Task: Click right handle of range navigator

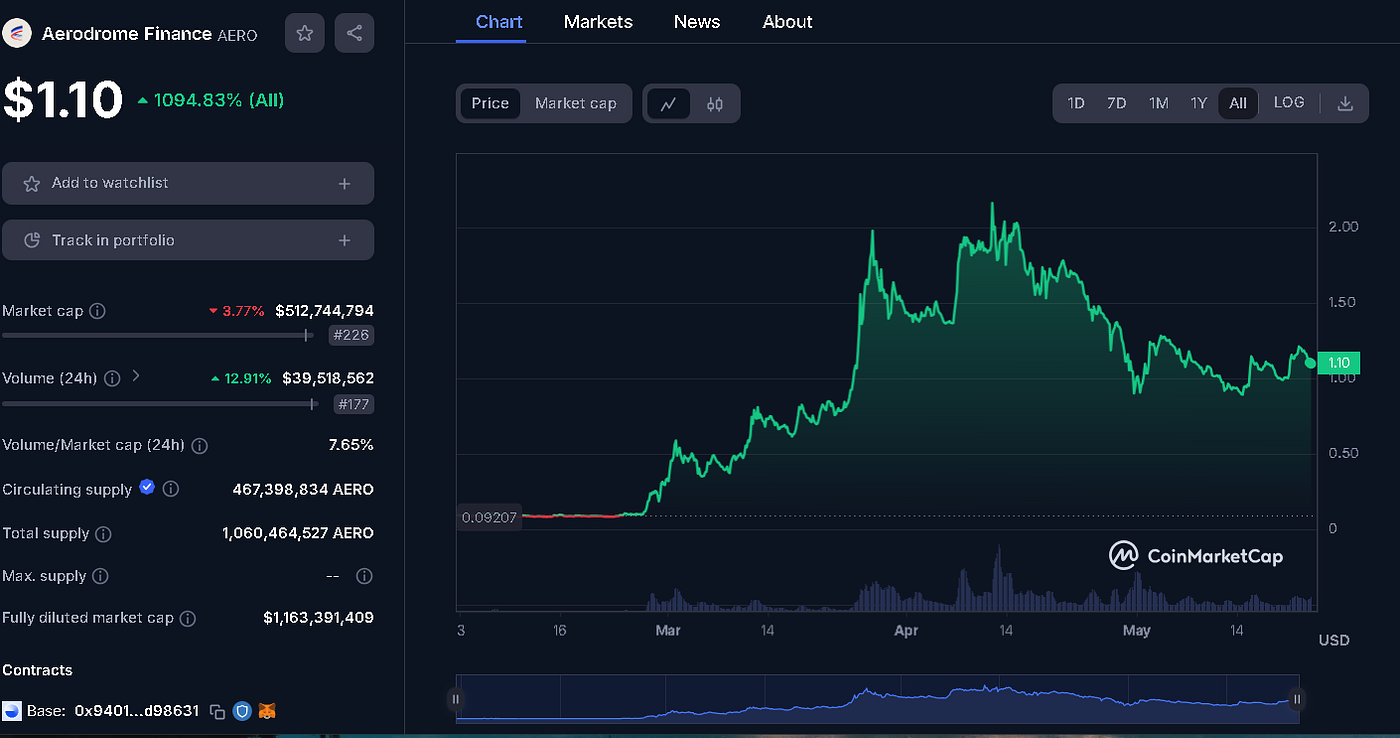Action: [x=1297, y=699]
